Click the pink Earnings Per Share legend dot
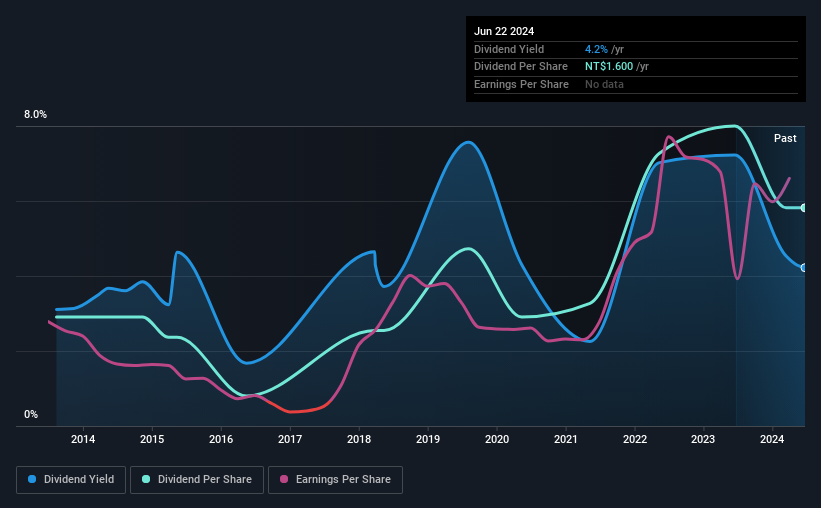This screenshot has width=821, height=508. tap(284, 479)
